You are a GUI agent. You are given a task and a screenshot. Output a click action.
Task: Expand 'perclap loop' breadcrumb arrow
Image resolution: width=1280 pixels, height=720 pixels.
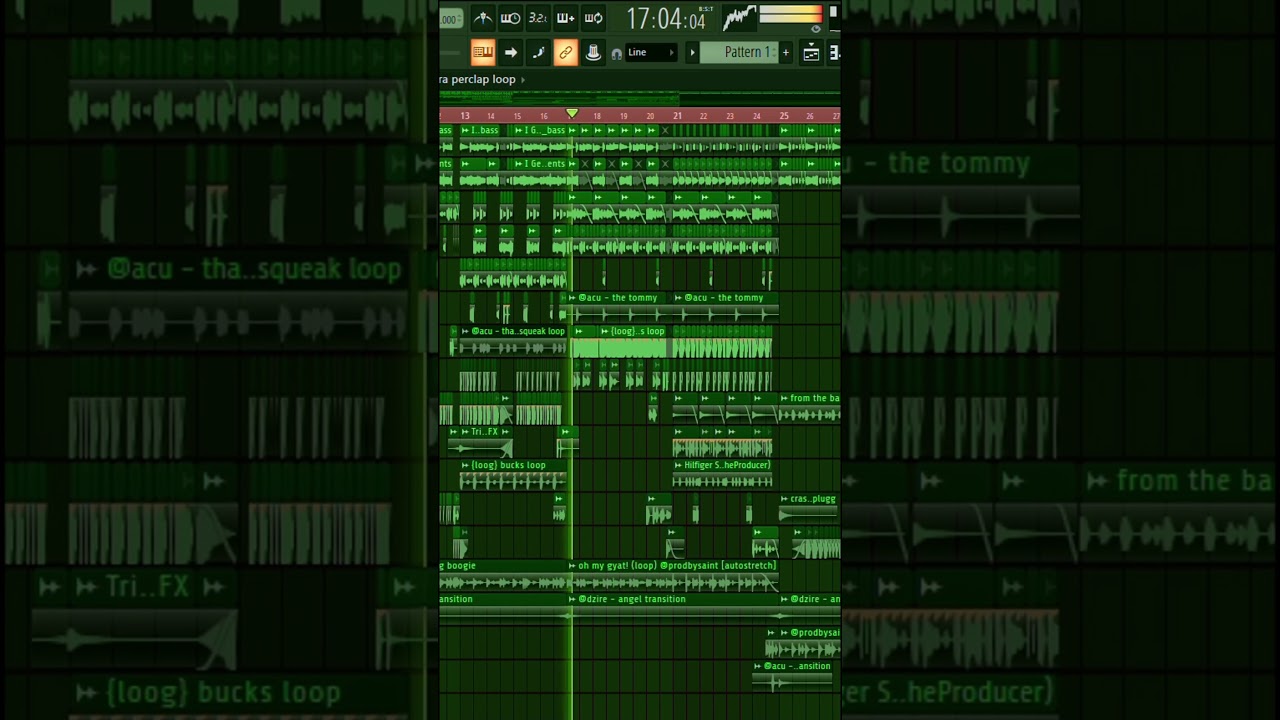522,80
